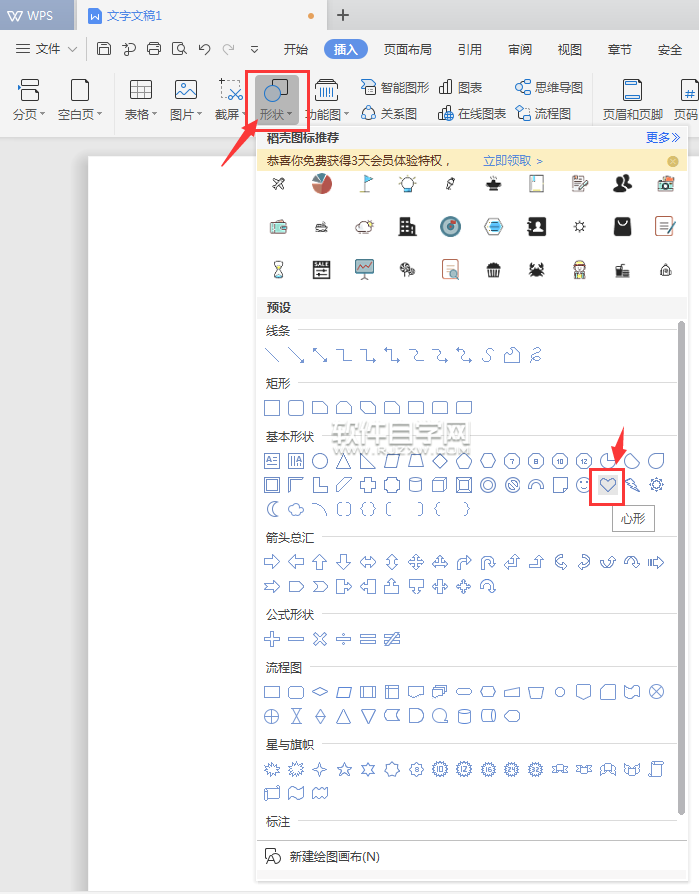
Task: Pick the freeform scribble line
Action: tap(535, 355)
